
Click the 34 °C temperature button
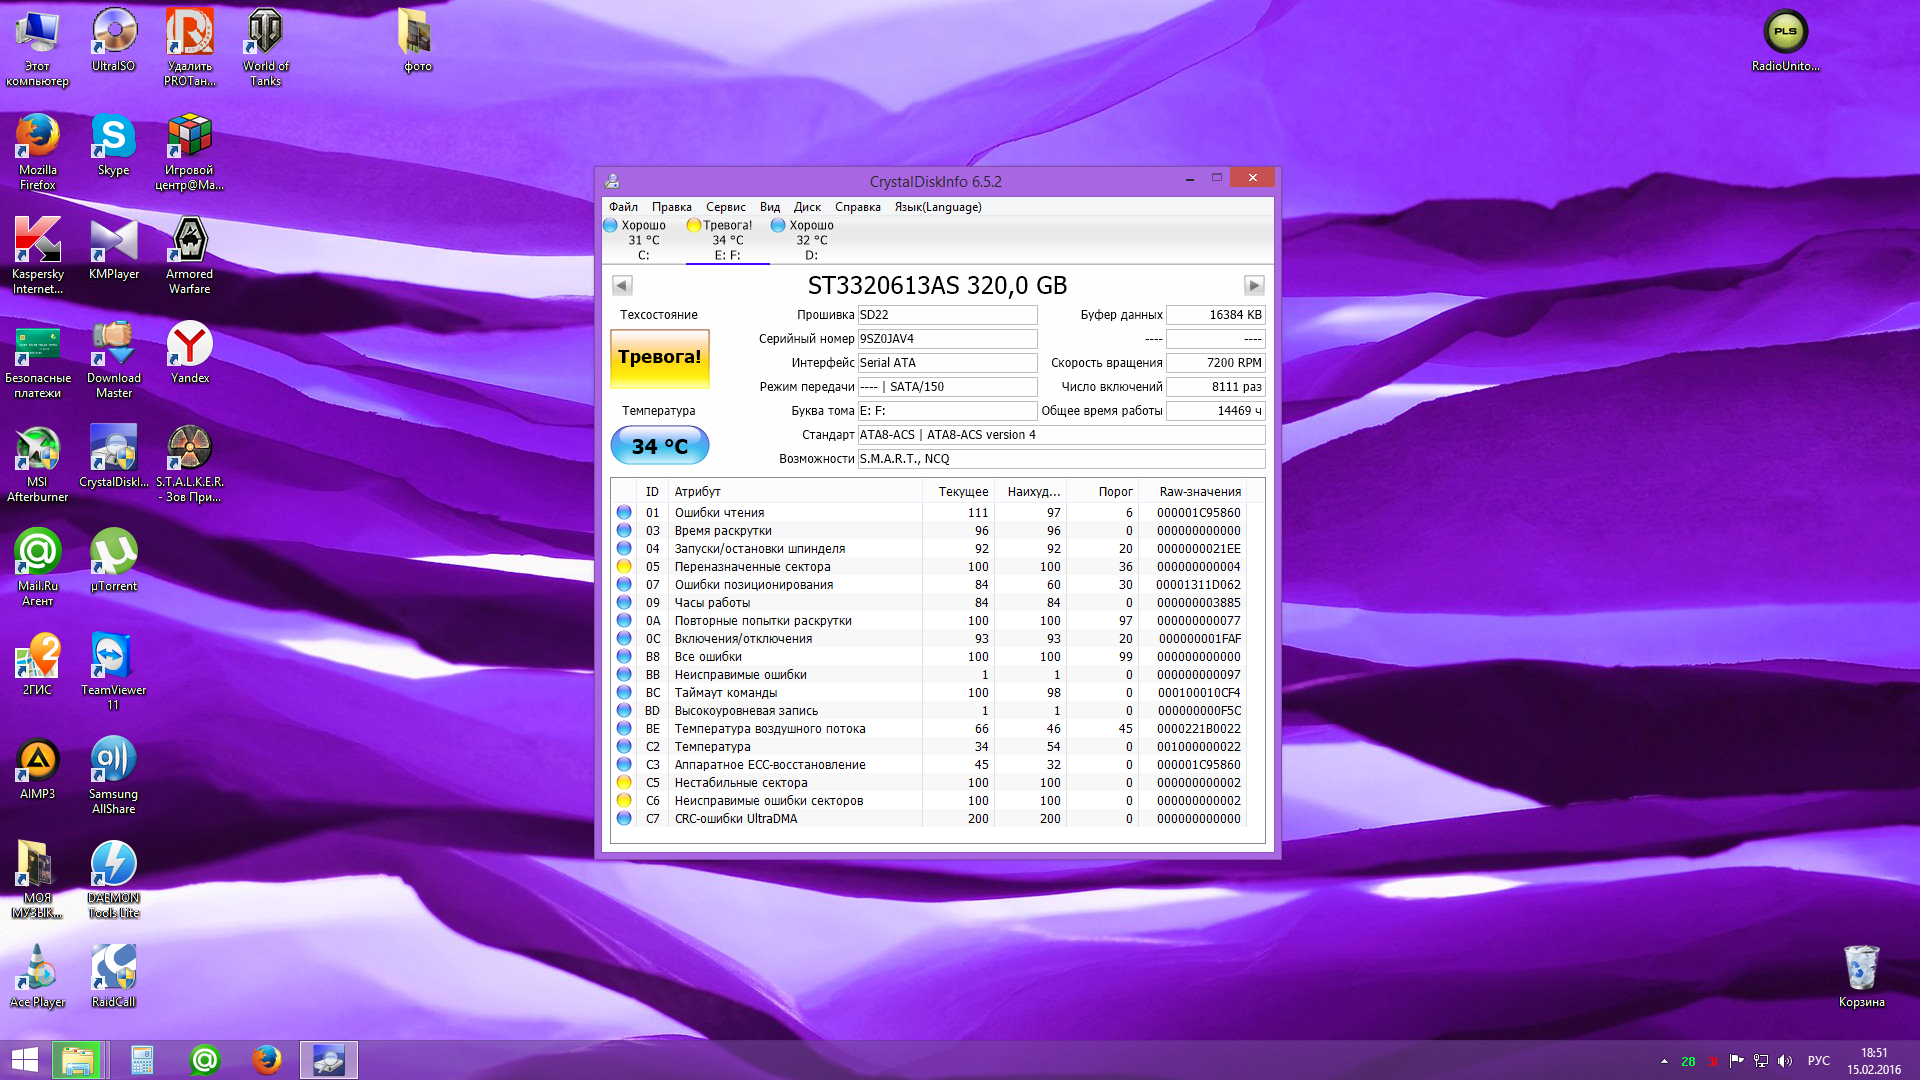pos(659,446)
